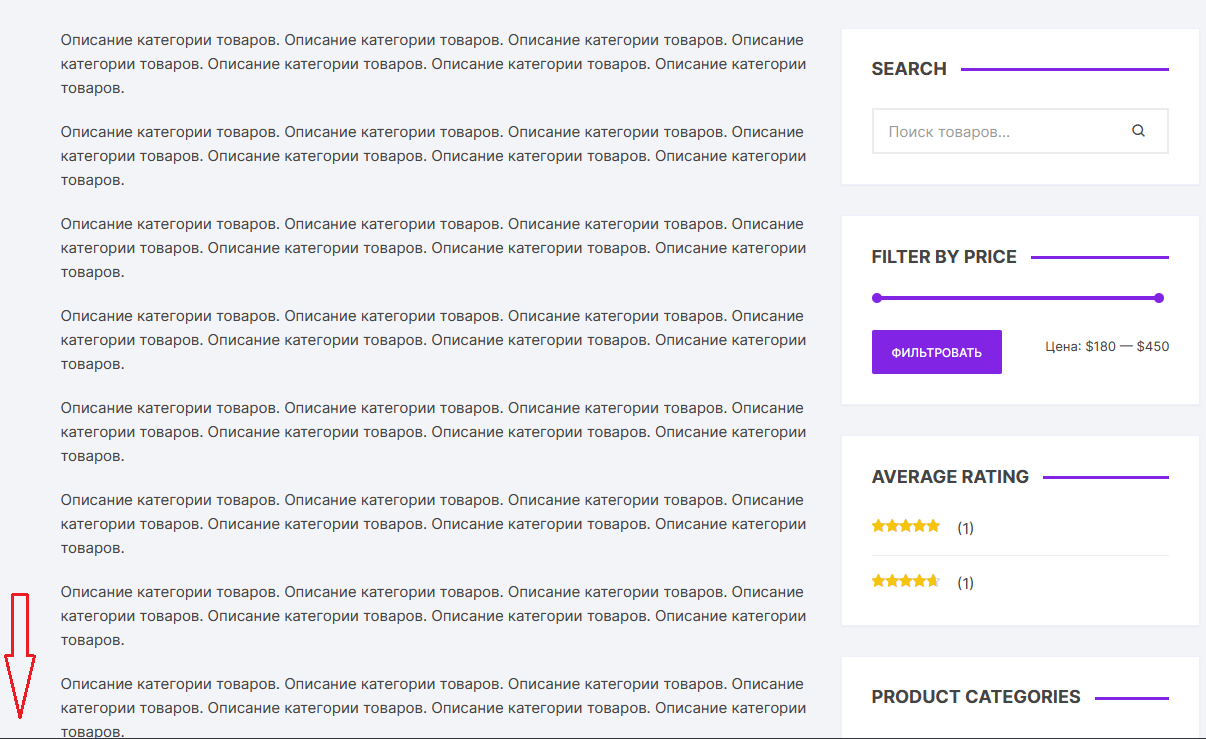
Task: Select the four-and-a-half star rating filter
Action: coord(906,581)
